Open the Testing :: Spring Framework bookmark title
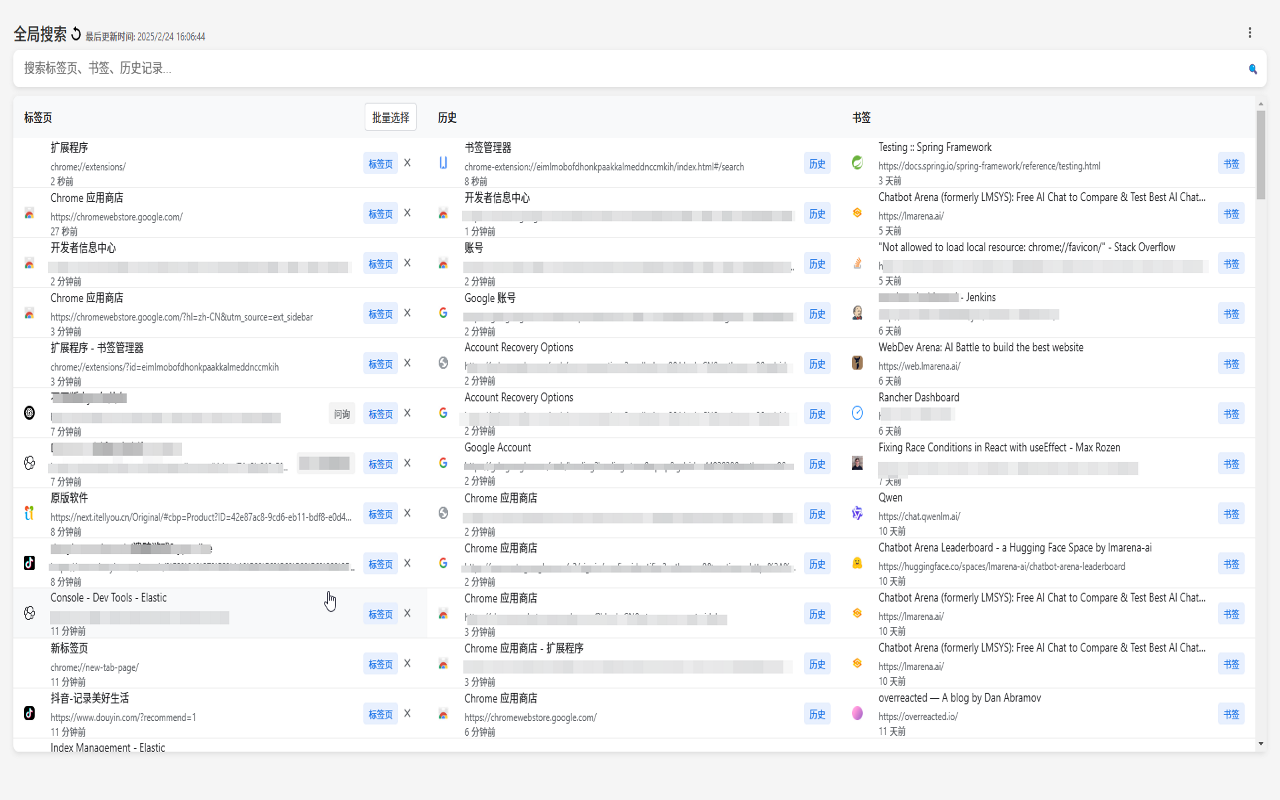Screen dimensions: 1280x800 935,148
